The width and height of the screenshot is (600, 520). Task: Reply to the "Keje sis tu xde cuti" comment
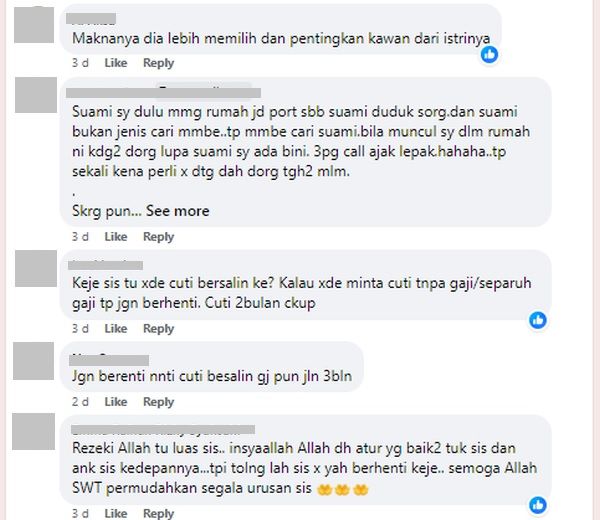point(158,329)
